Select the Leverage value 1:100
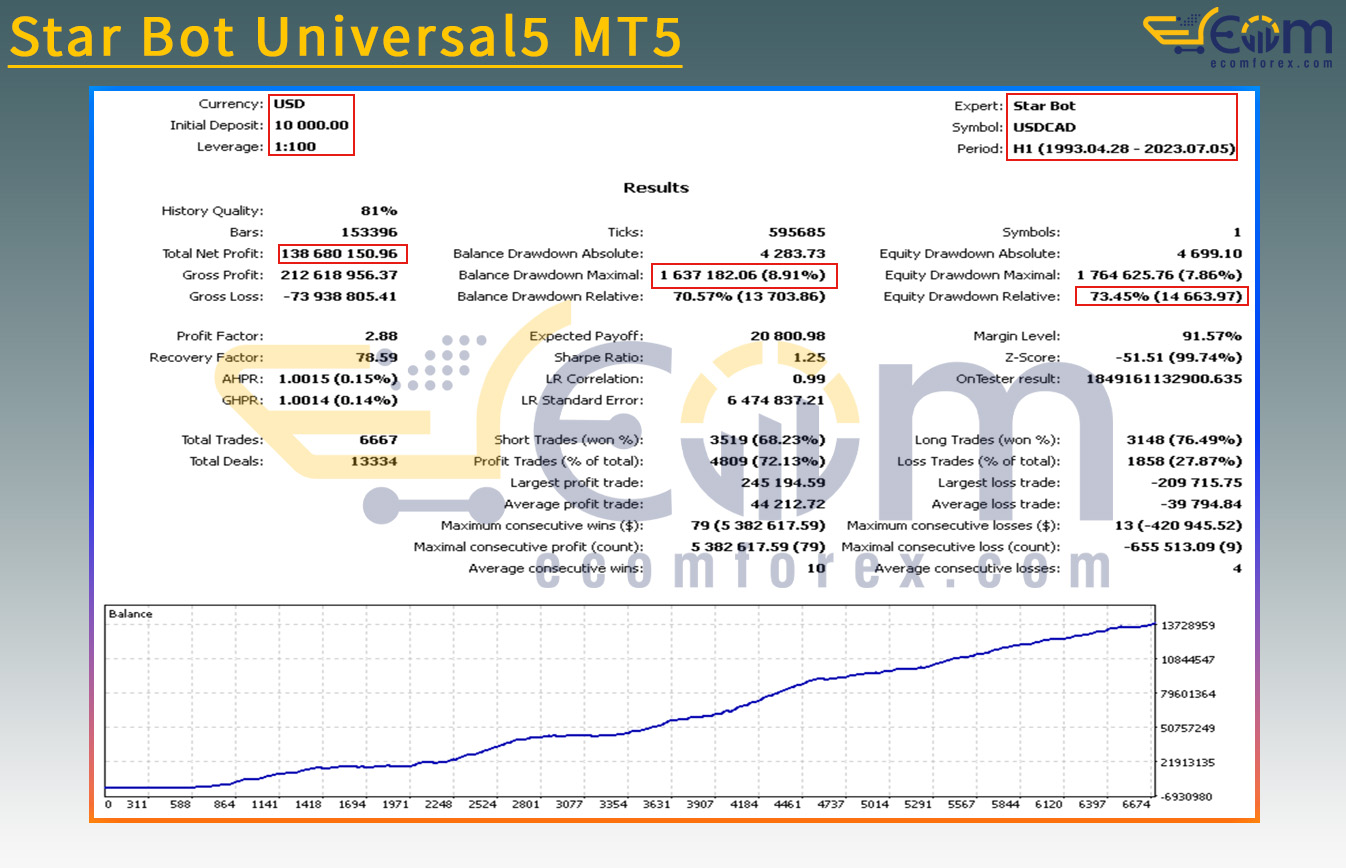 294,147
